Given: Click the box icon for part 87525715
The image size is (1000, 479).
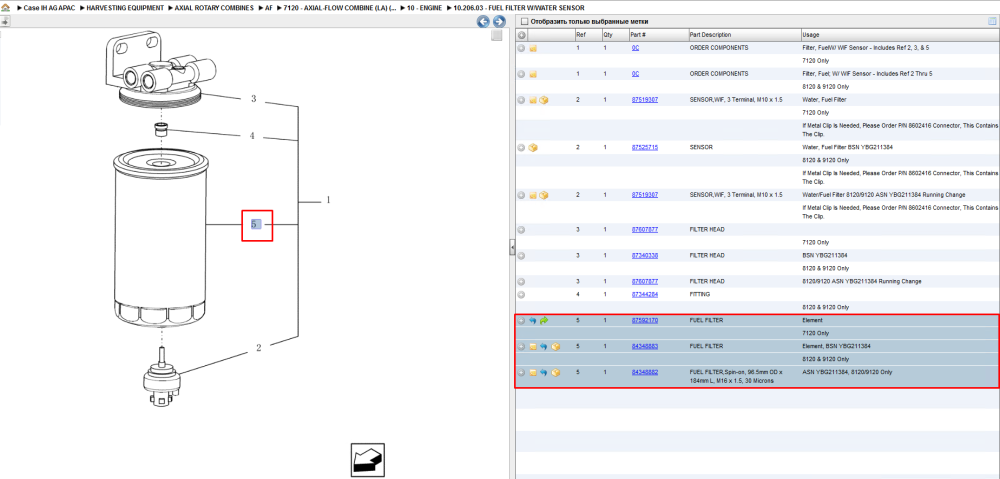Looking at the screenshot, I should [533, 147].
